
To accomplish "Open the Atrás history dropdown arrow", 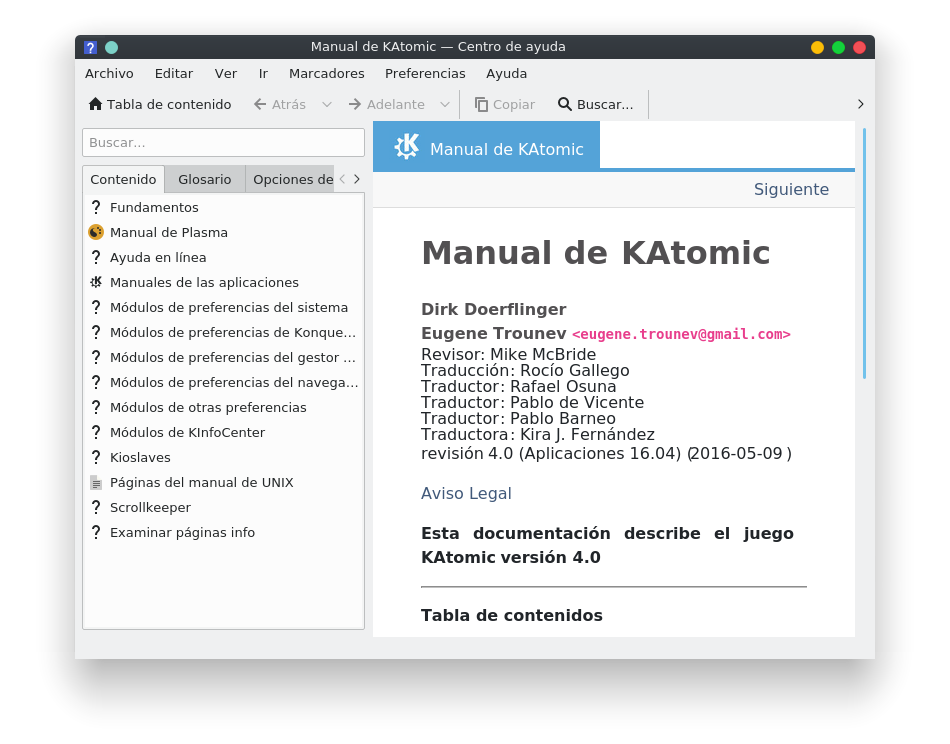I will click(327, 104).
